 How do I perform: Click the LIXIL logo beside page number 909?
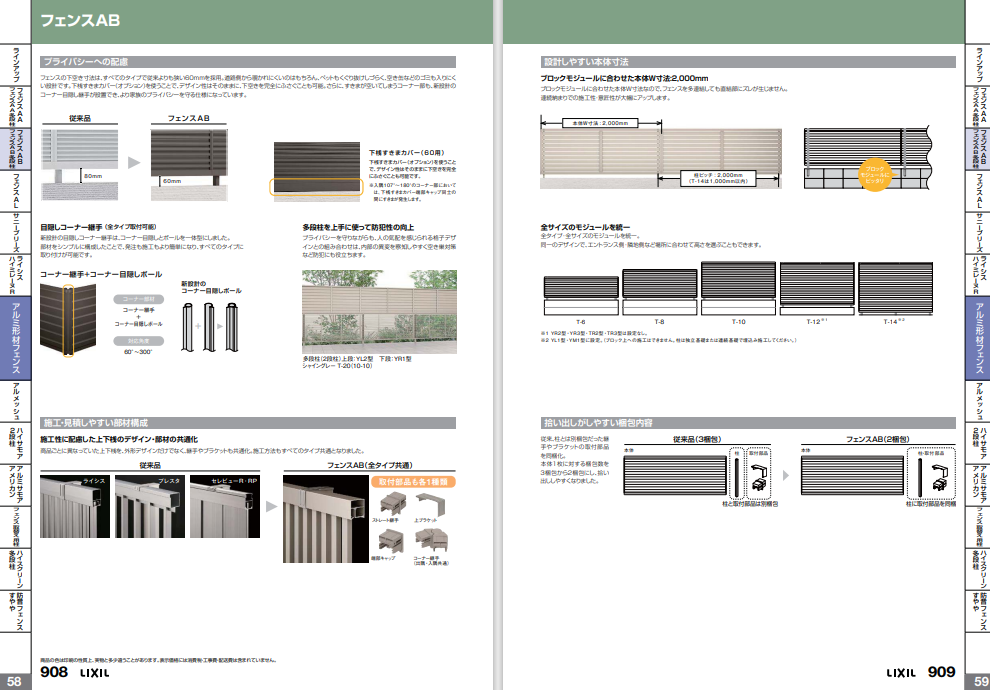tap(901, 673)
